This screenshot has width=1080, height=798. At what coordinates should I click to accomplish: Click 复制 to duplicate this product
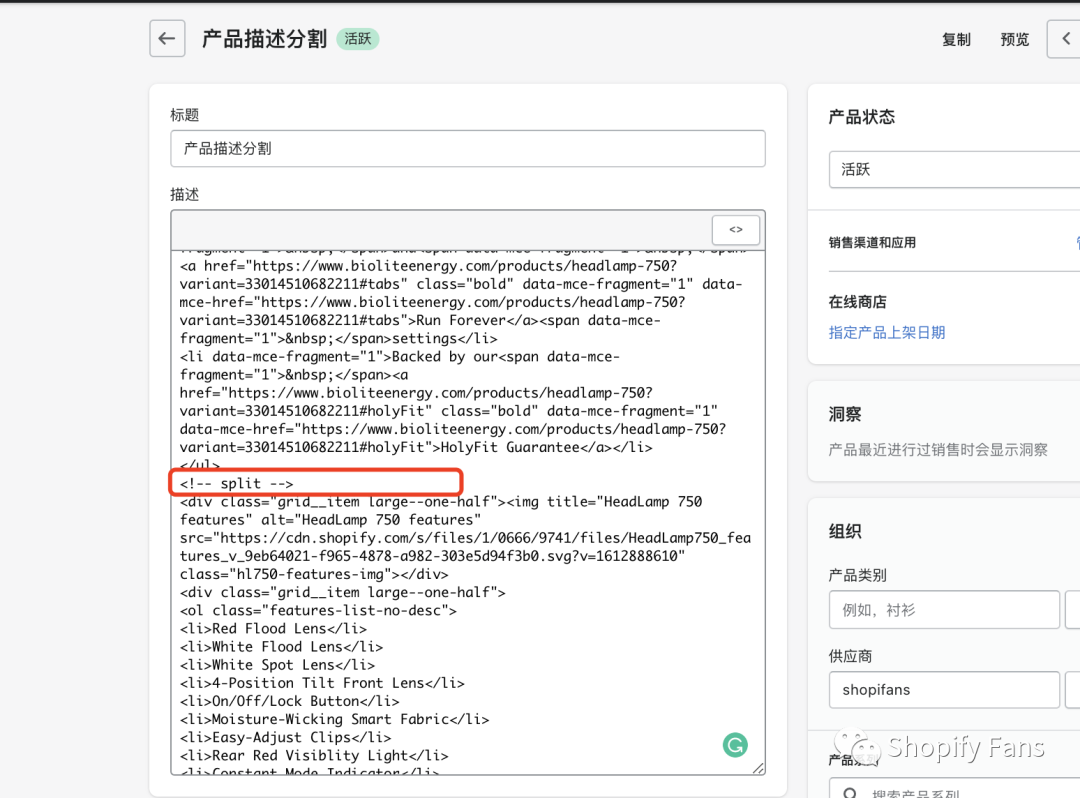click(x=956, y=39)
